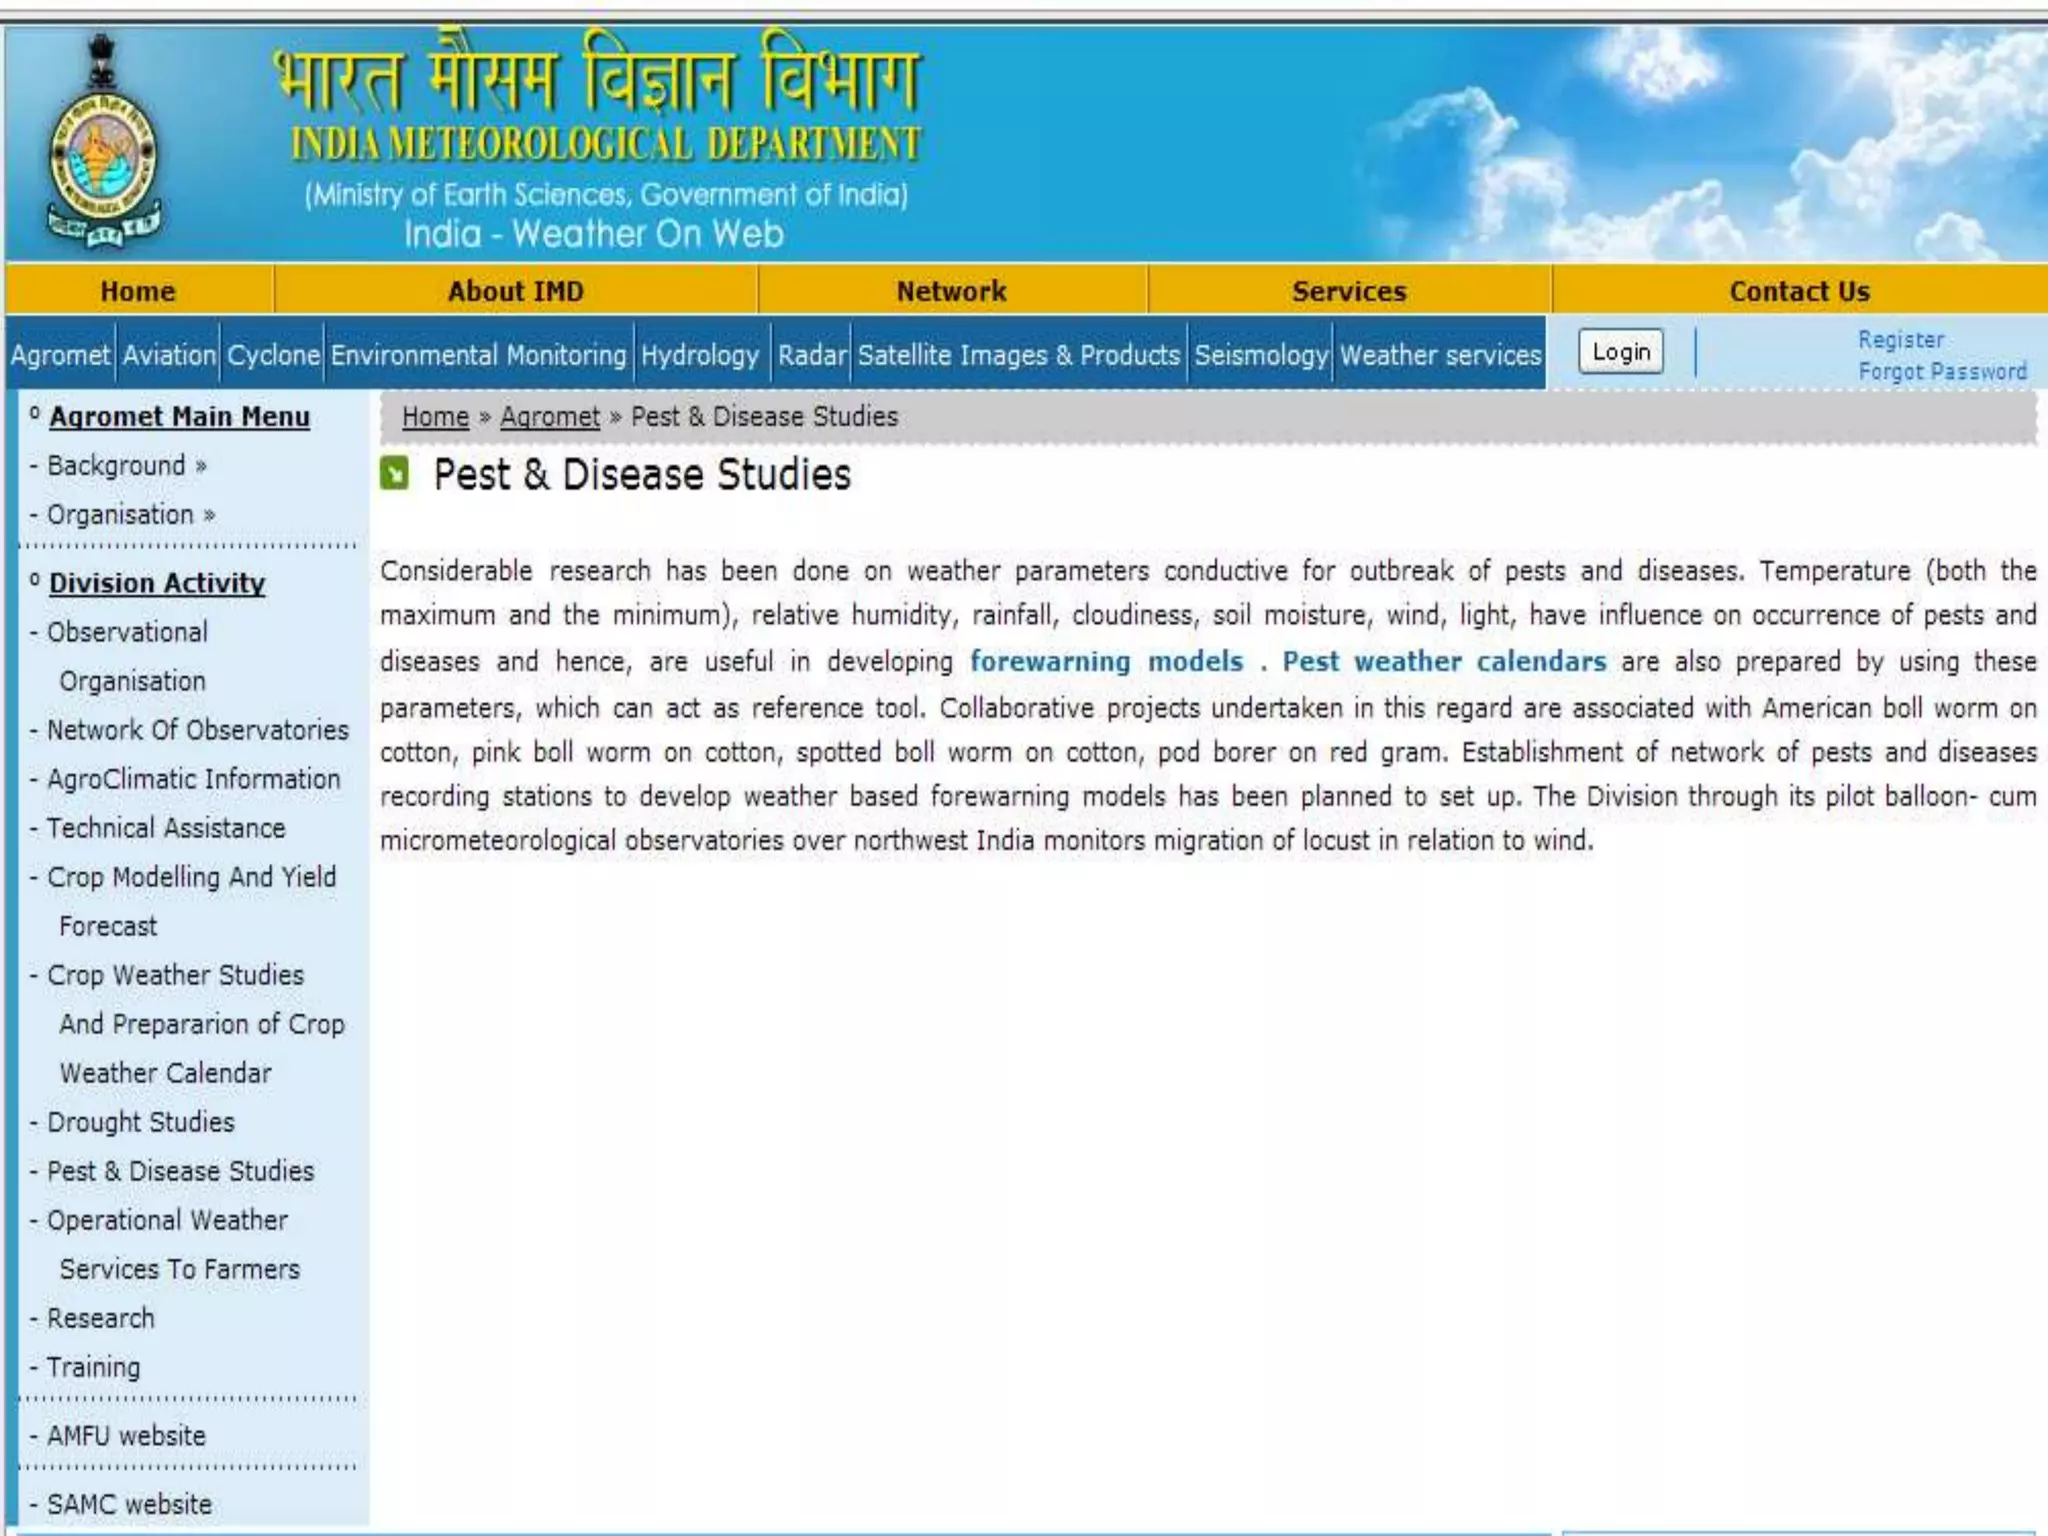This screenshot has width=2048, height=1536.
Task: Open Drought Studies in sidebar
Action: 140,1122
